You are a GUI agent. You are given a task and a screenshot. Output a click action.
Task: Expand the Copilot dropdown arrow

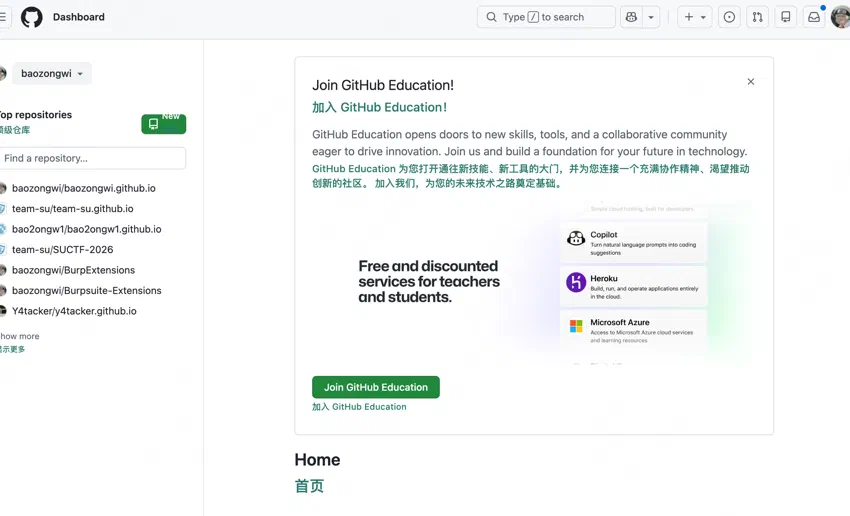pyautogui.click(x=651, y=17)
